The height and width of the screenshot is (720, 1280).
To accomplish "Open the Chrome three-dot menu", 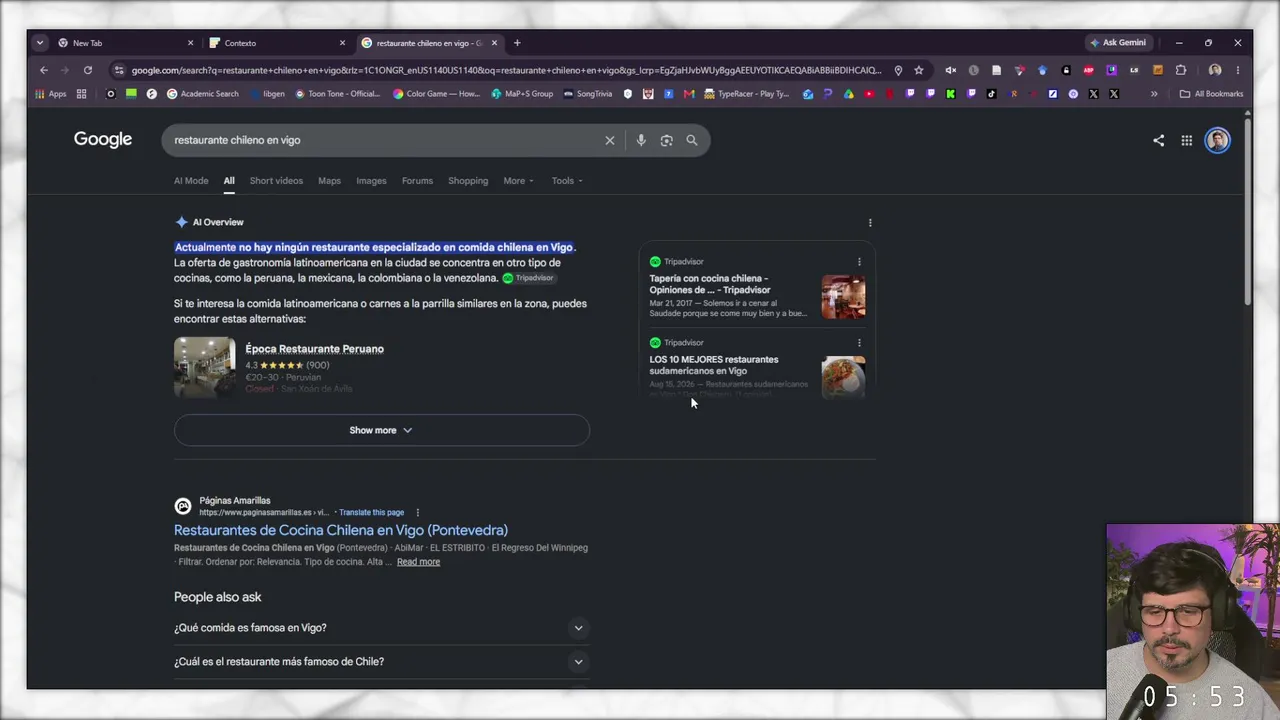I will (1238, 70).
